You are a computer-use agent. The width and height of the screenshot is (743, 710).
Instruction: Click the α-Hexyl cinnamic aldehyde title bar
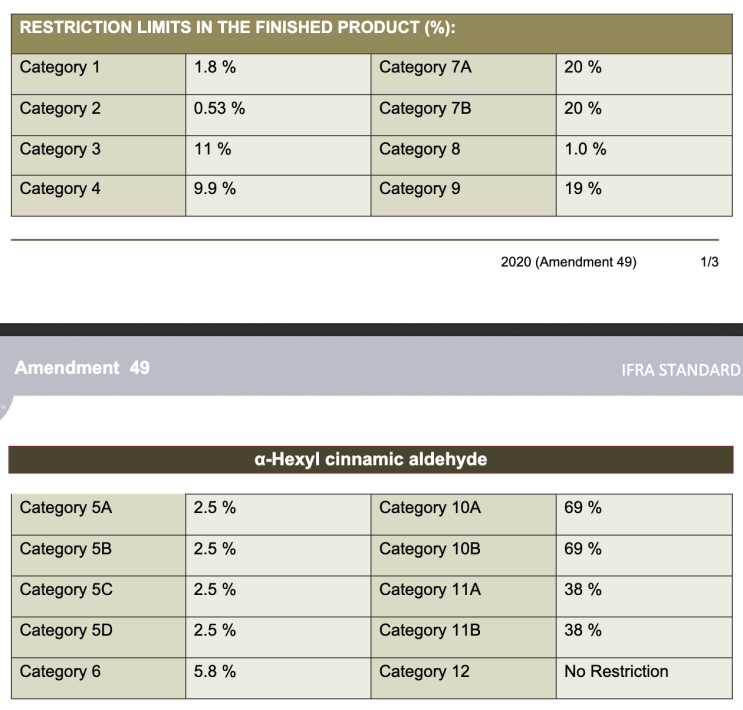pos(371,460)
